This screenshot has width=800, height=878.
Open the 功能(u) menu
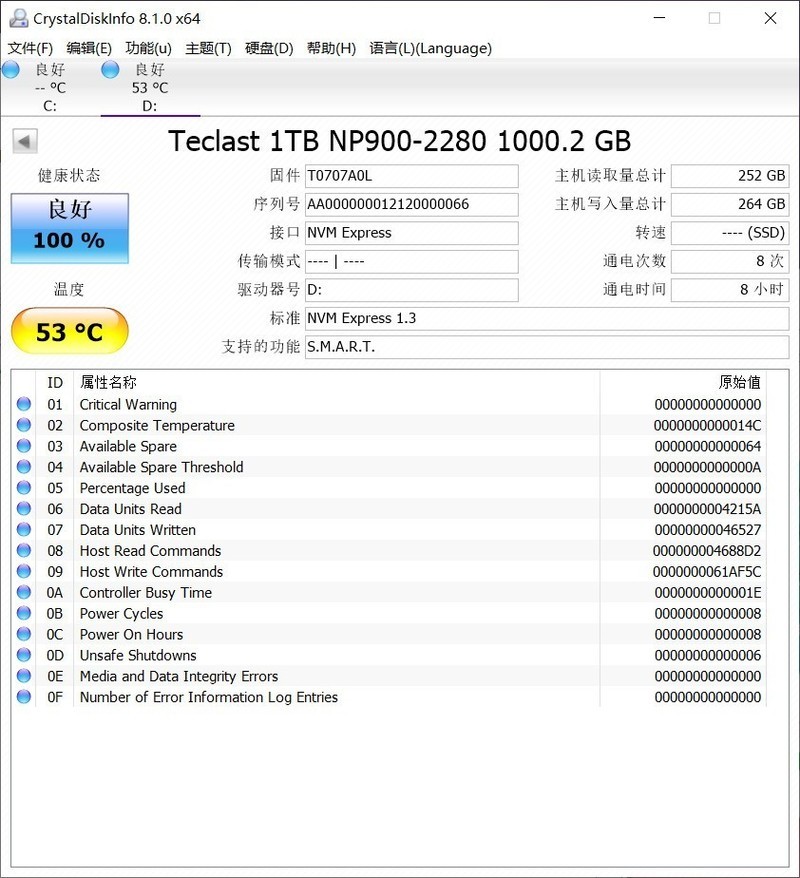151,48
